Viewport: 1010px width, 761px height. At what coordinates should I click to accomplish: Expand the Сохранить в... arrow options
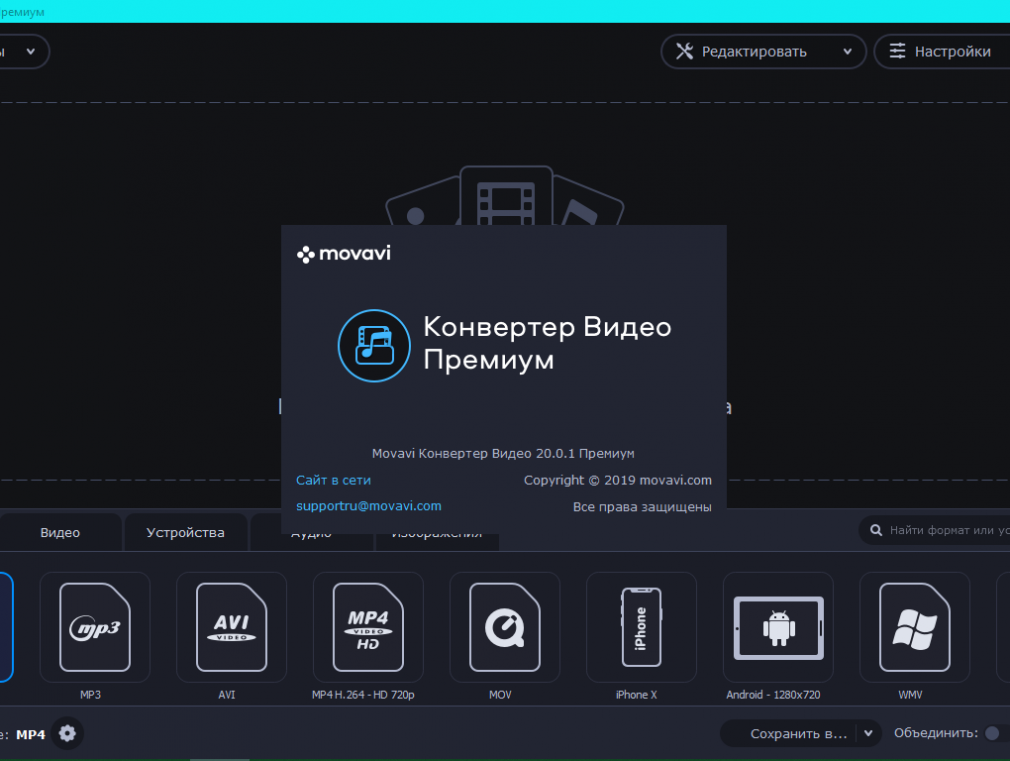868,733
